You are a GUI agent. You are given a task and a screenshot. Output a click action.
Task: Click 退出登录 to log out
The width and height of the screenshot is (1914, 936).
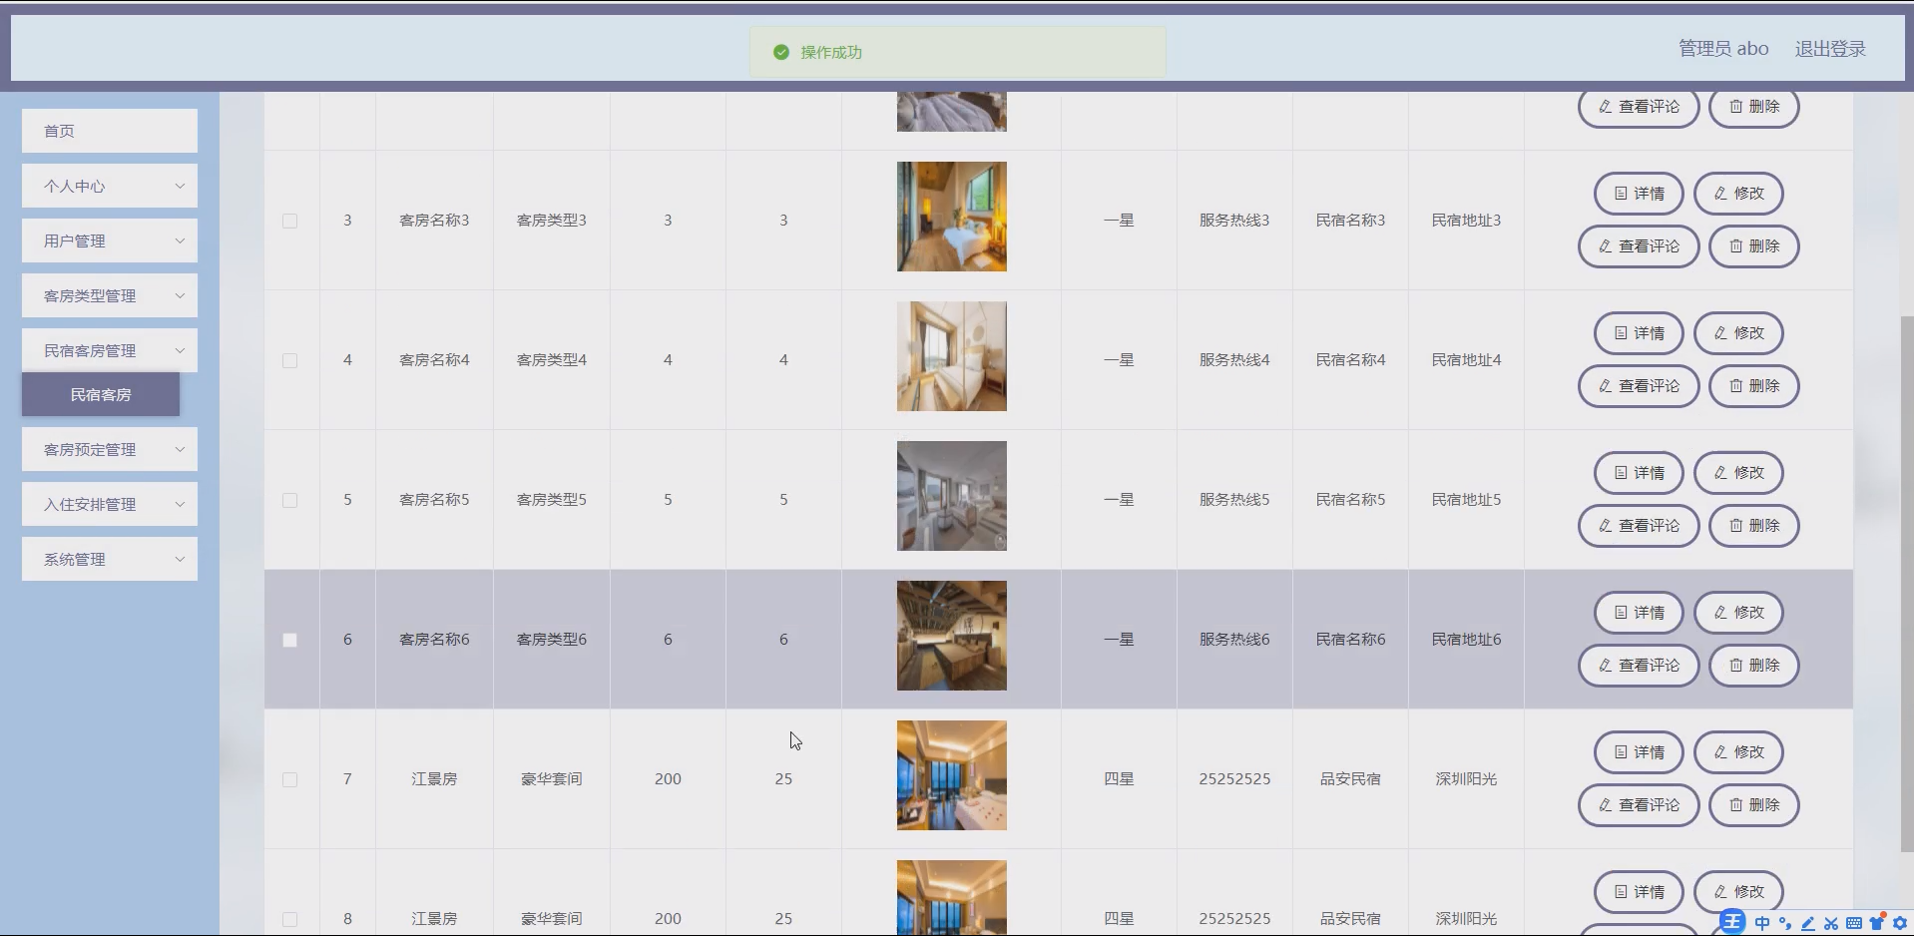1830,49
